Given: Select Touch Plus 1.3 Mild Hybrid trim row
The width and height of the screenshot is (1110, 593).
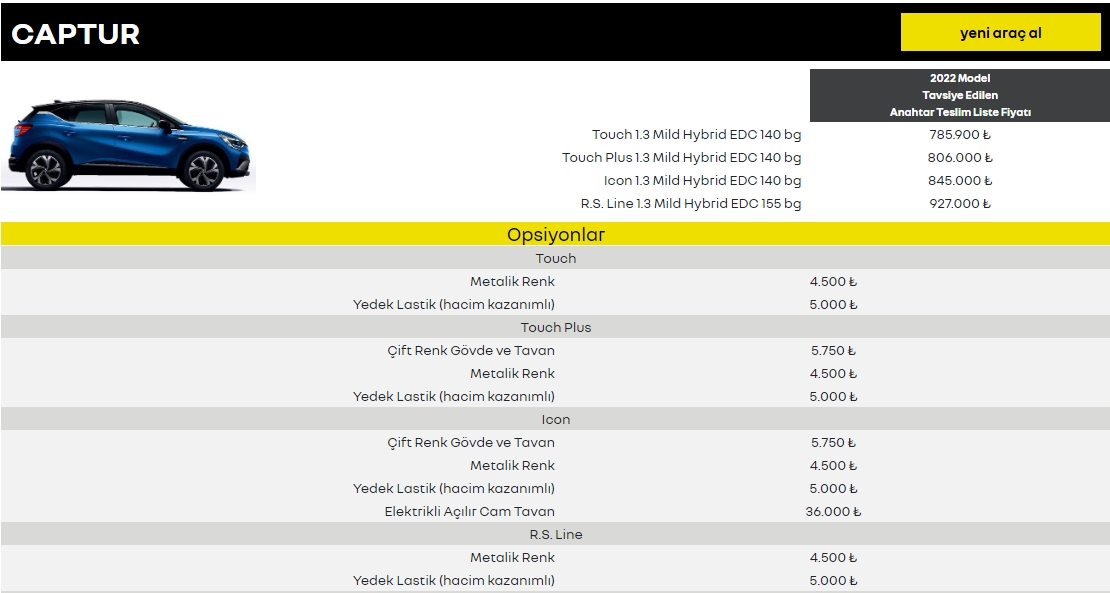Looking at the screenshot, I should point(681,158).
